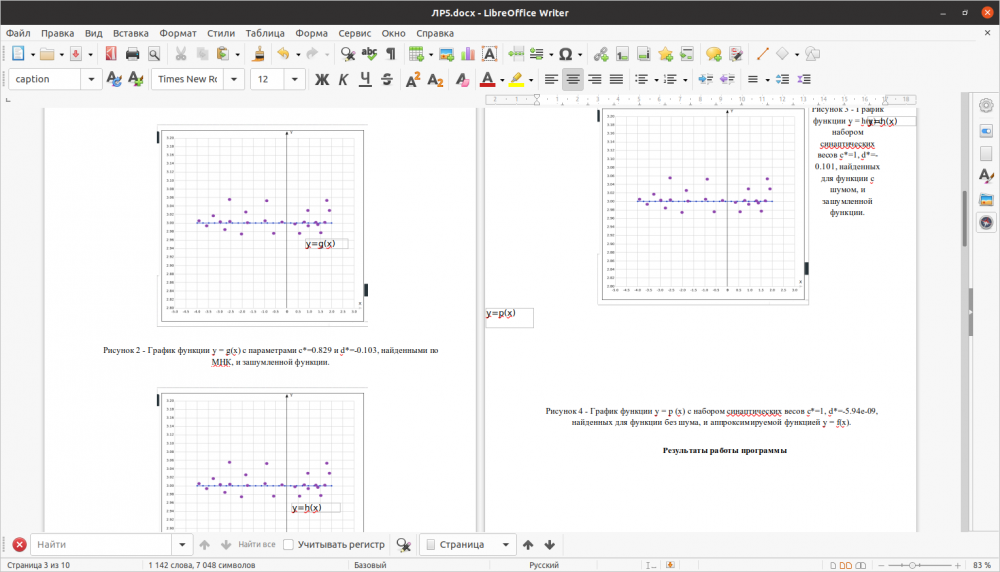
Task: Expand the 'Страница' navigation dropdown
Action: tap(504, 545)
